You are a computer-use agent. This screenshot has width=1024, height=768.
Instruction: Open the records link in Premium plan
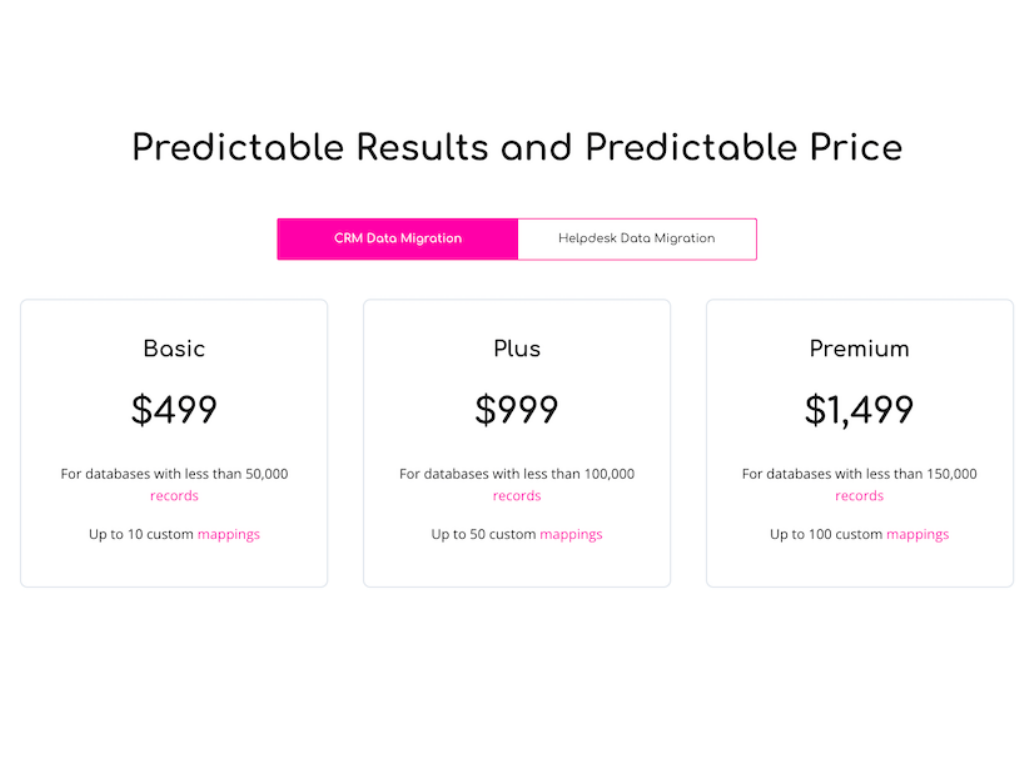[x=859, y=496]
